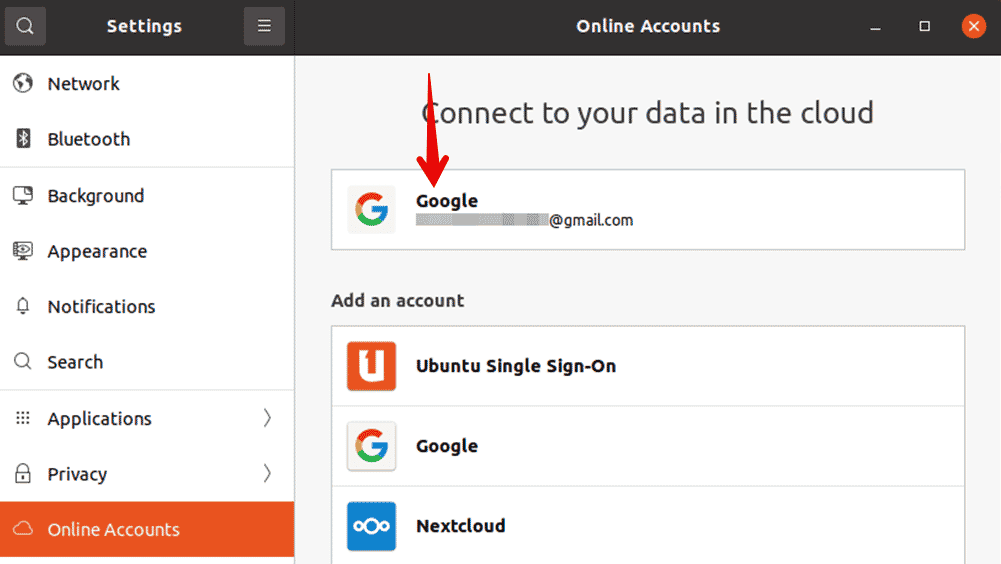Select the Online Accounts sidebar entry

[147, 529]
